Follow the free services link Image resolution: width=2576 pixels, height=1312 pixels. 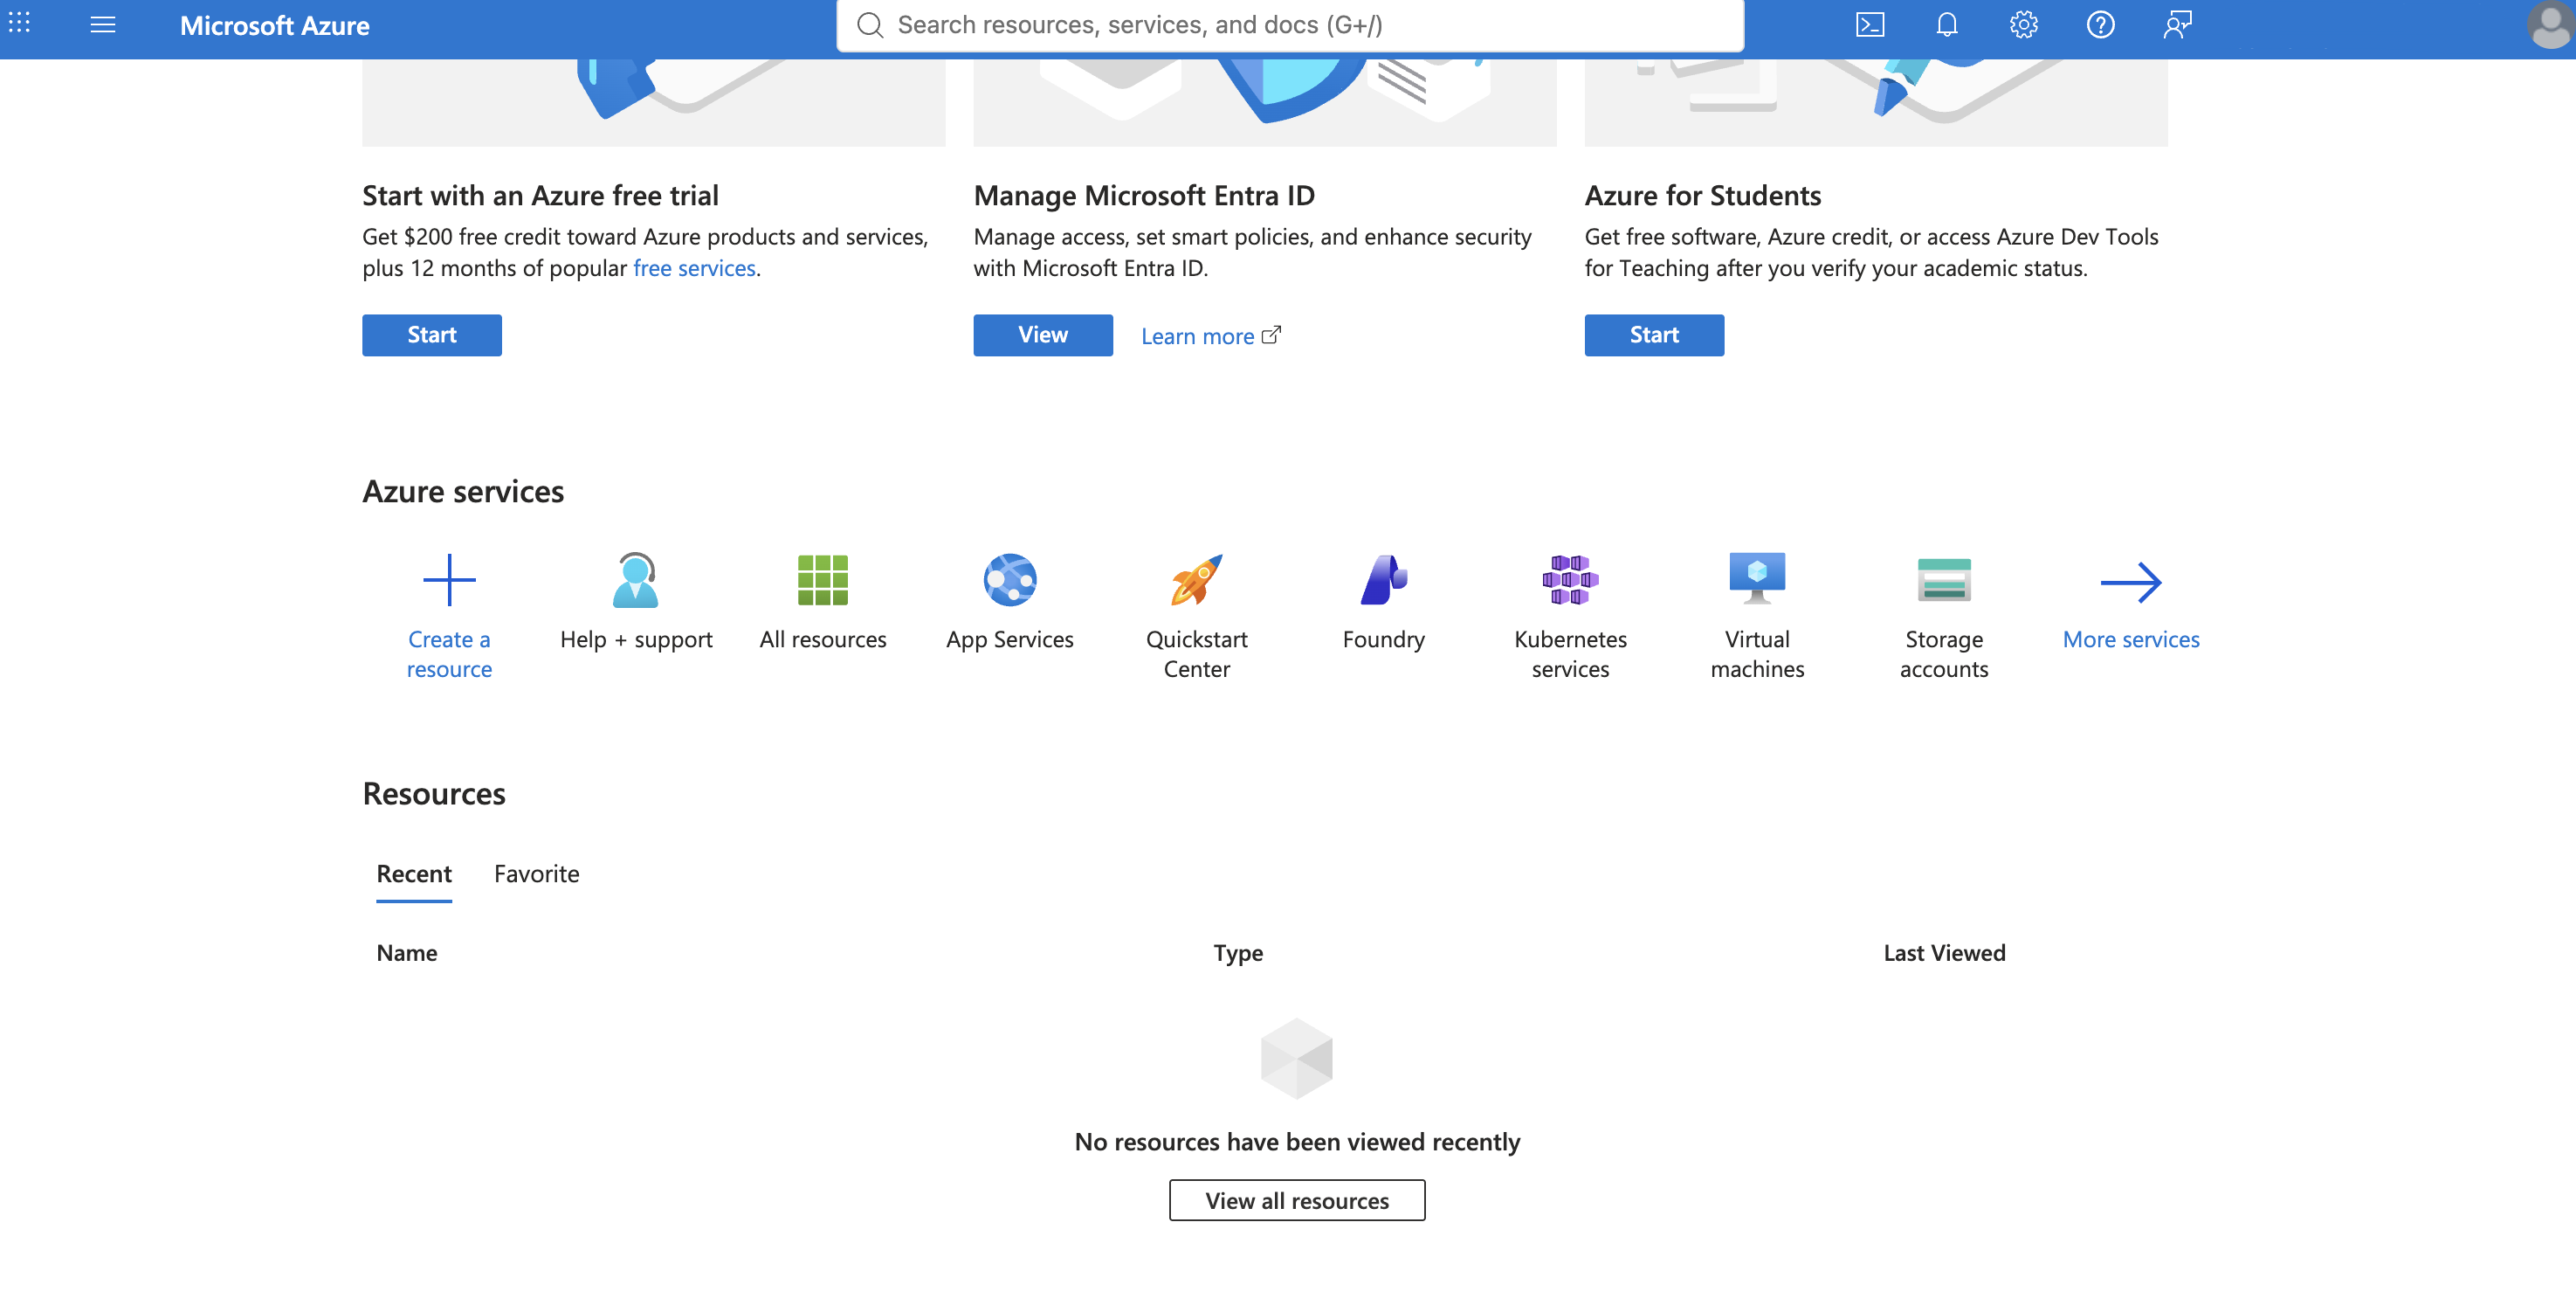(694, 268)
